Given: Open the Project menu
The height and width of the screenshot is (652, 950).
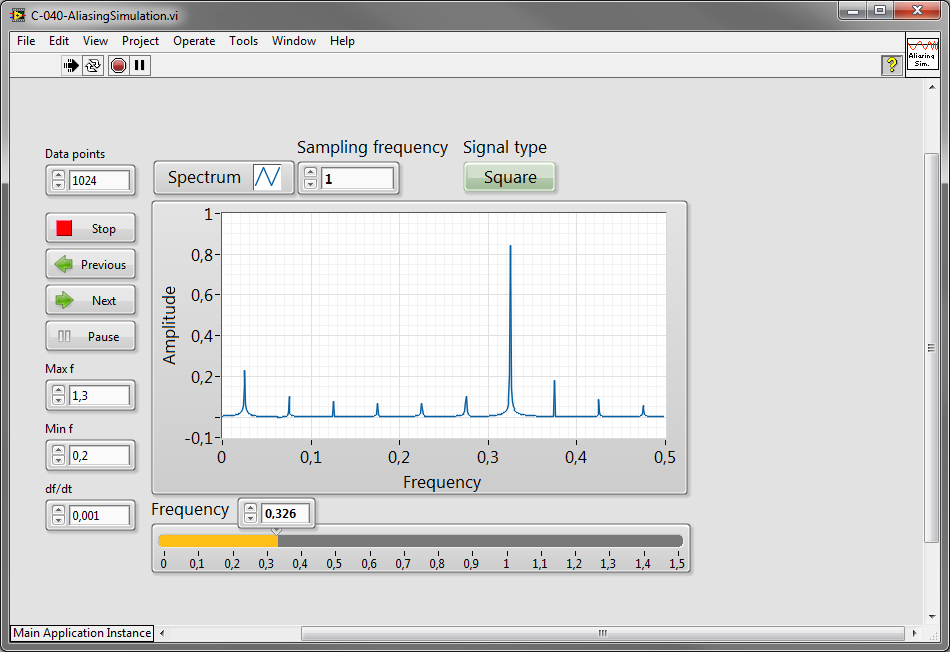Looking at the screenshot, I should (140, 41).
